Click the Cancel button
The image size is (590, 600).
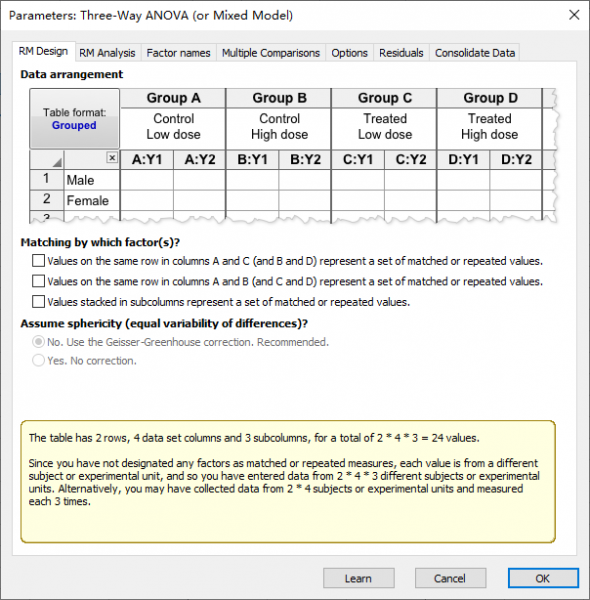click(450, 578)
